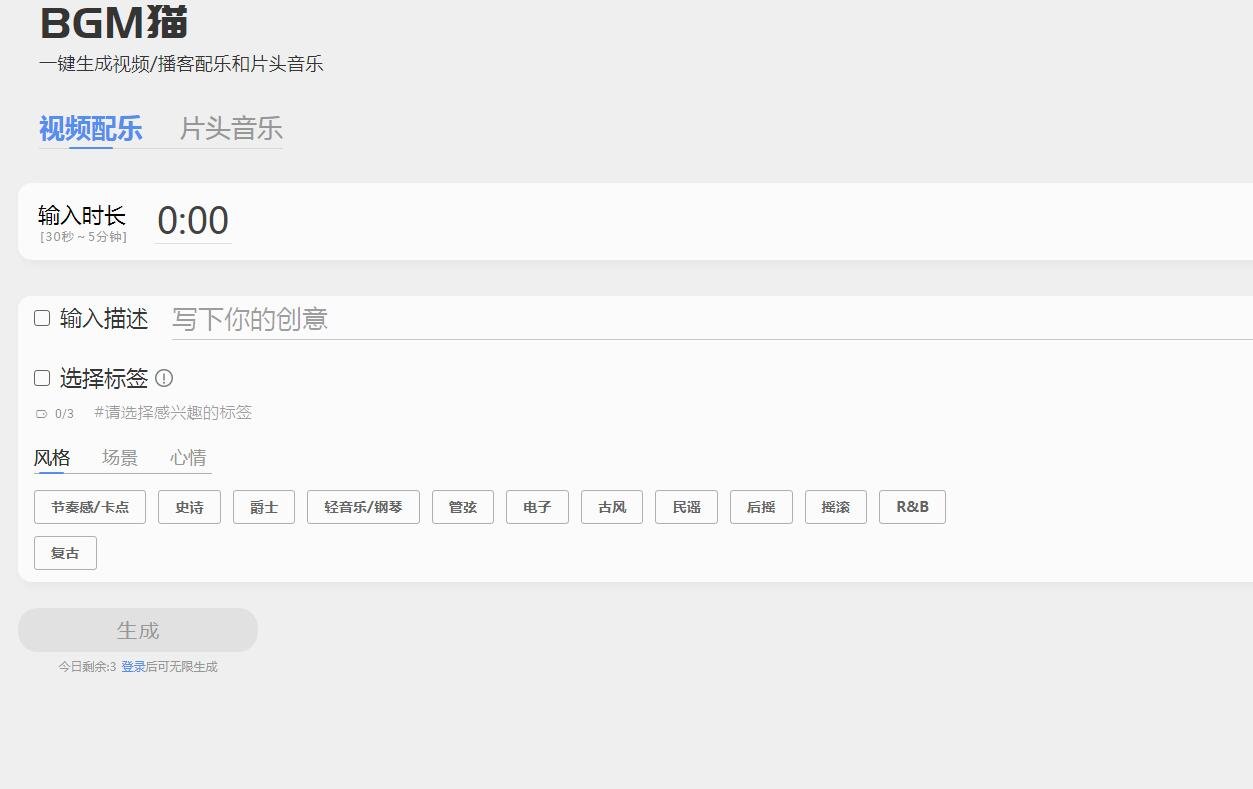Click the 输入时长 label

(82, 215)
